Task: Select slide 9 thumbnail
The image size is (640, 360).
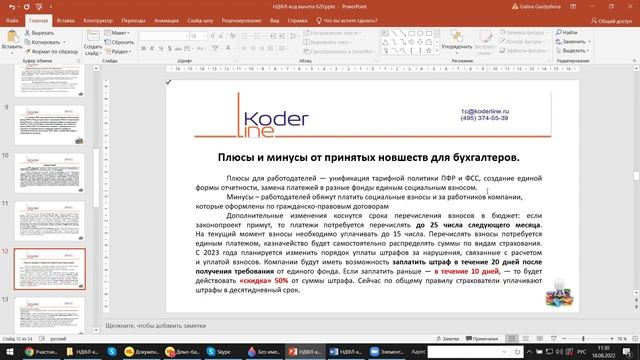Action: pos(49,124)
